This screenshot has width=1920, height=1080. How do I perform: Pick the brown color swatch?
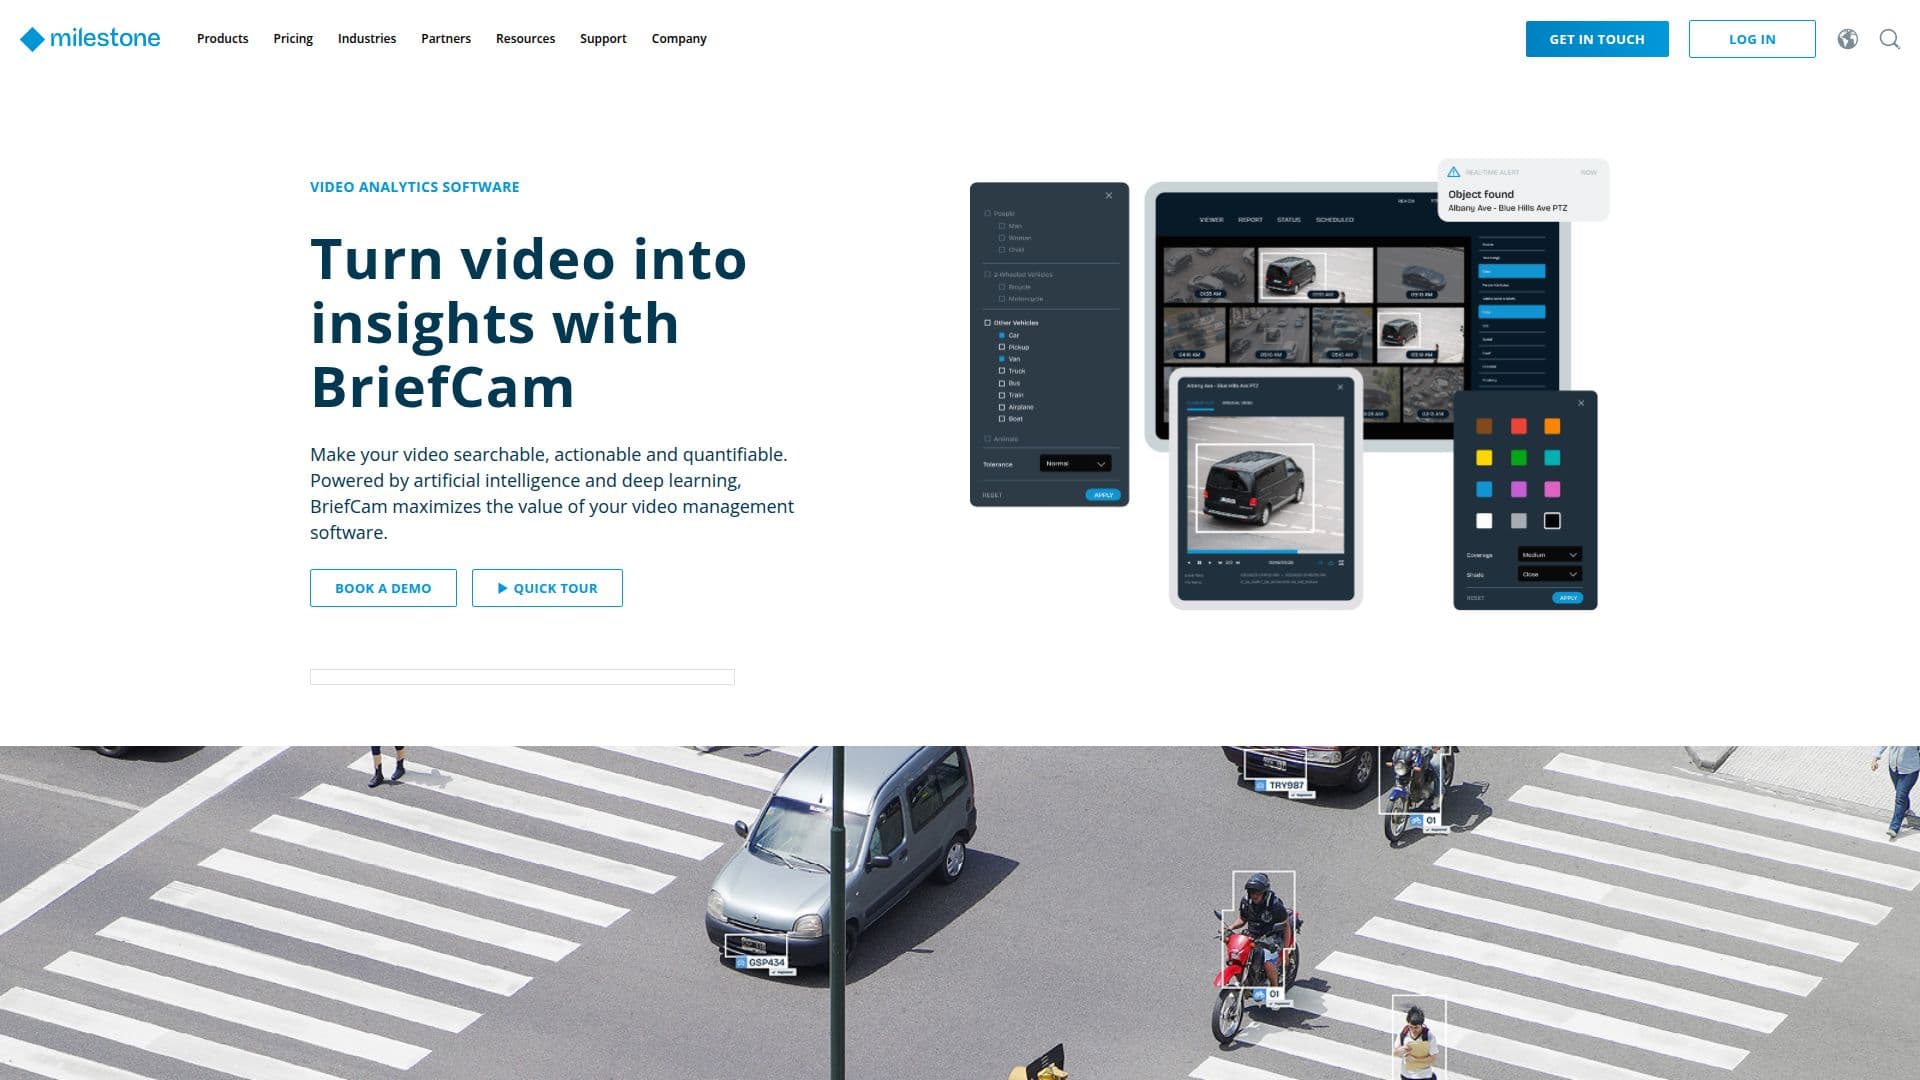1484,427
